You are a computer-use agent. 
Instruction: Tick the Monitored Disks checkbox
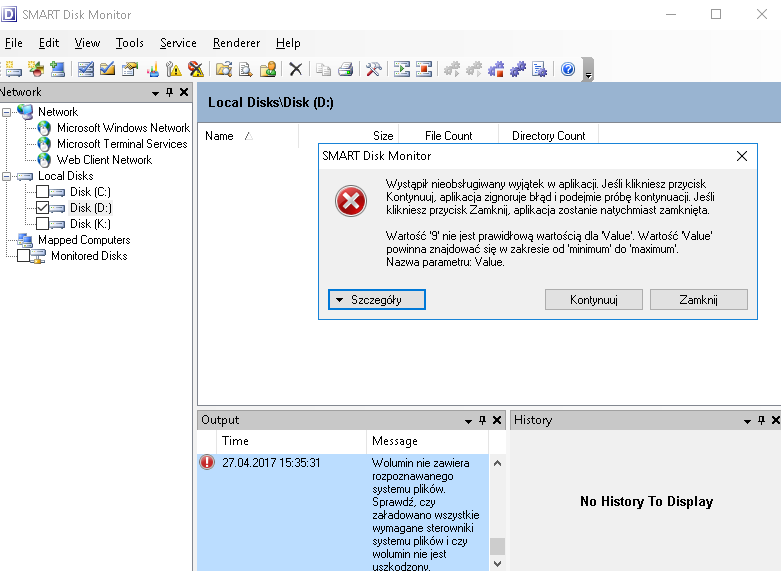23,256
